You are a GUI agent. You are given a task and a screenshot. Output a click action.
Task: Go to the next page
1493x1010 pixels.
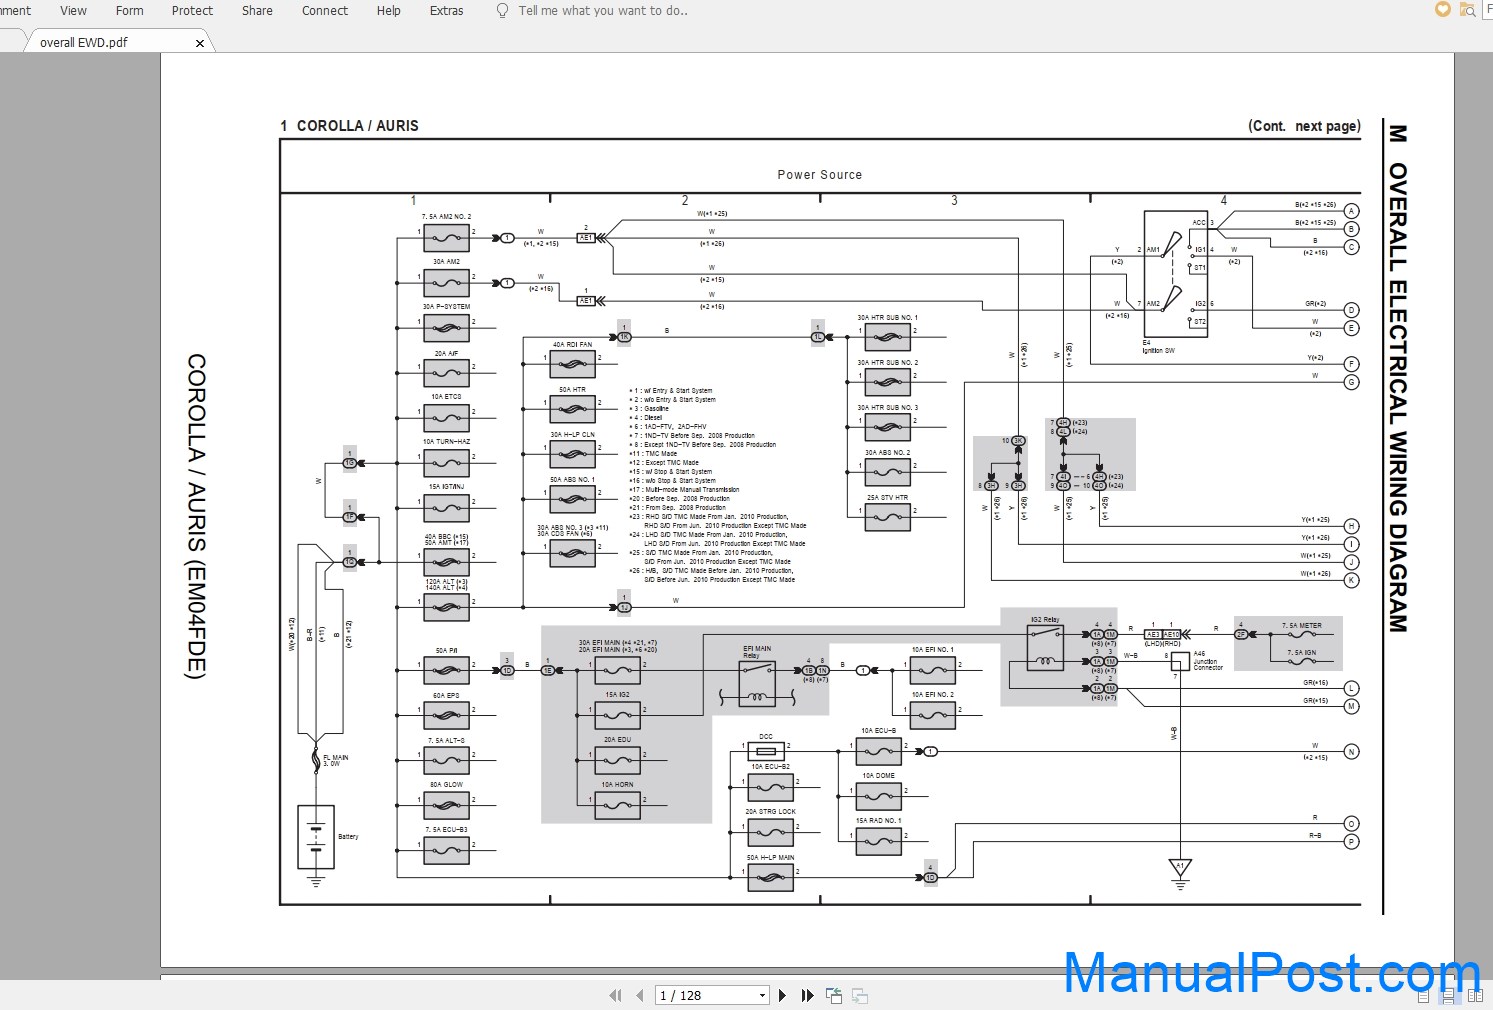782,996
